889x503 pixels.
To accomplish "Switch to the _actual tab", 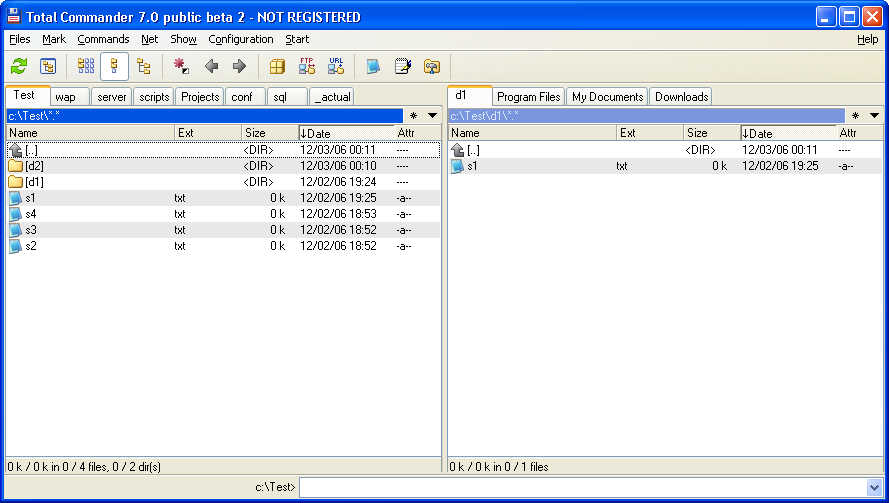I will click(x=332, y=97).
